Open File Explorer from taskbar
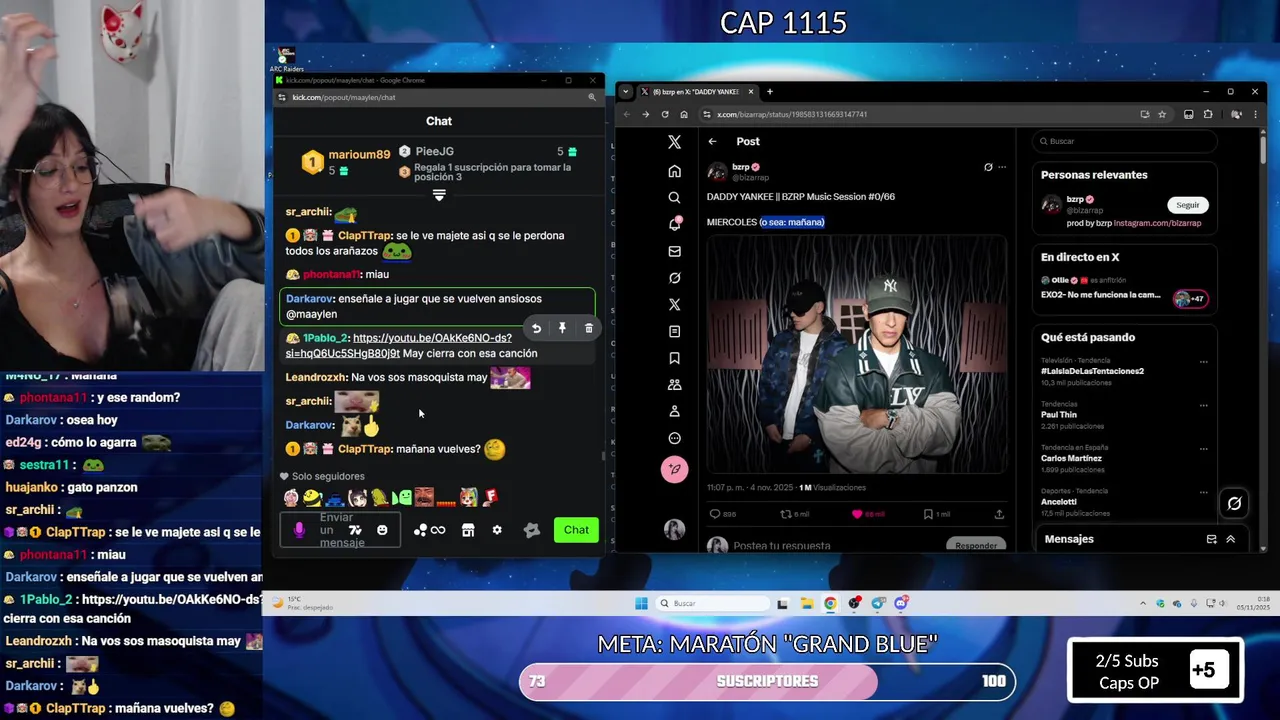 pyautogui.click(x=806, y=603)
